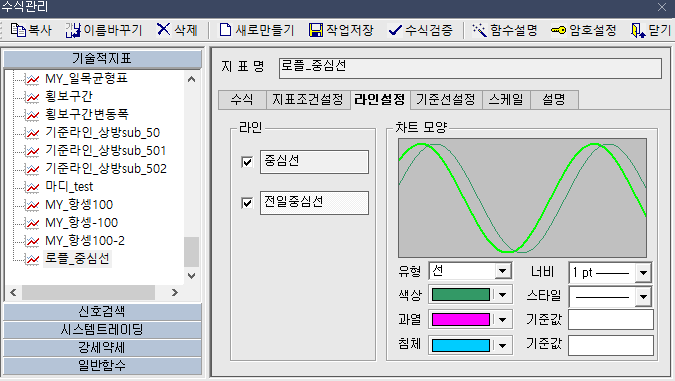Screen dimensions: 675x381
Task: Click the 닫기 door icon
Action: tap(638, 30)
